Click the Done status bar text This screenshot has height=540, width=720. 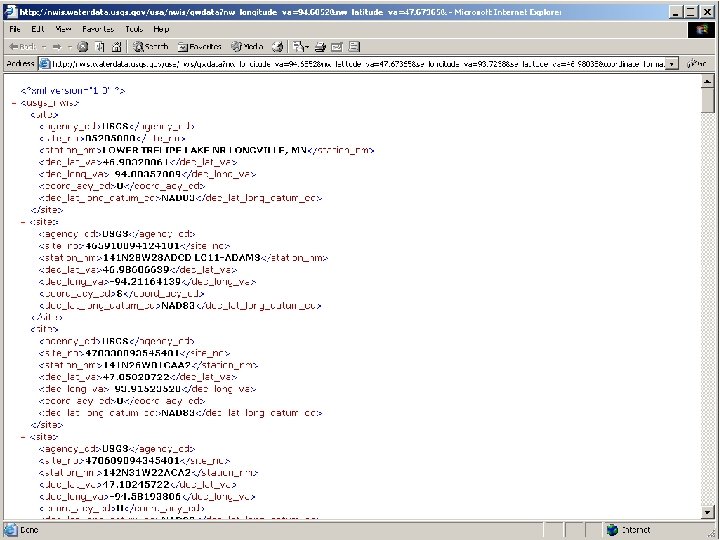[29, 530]
